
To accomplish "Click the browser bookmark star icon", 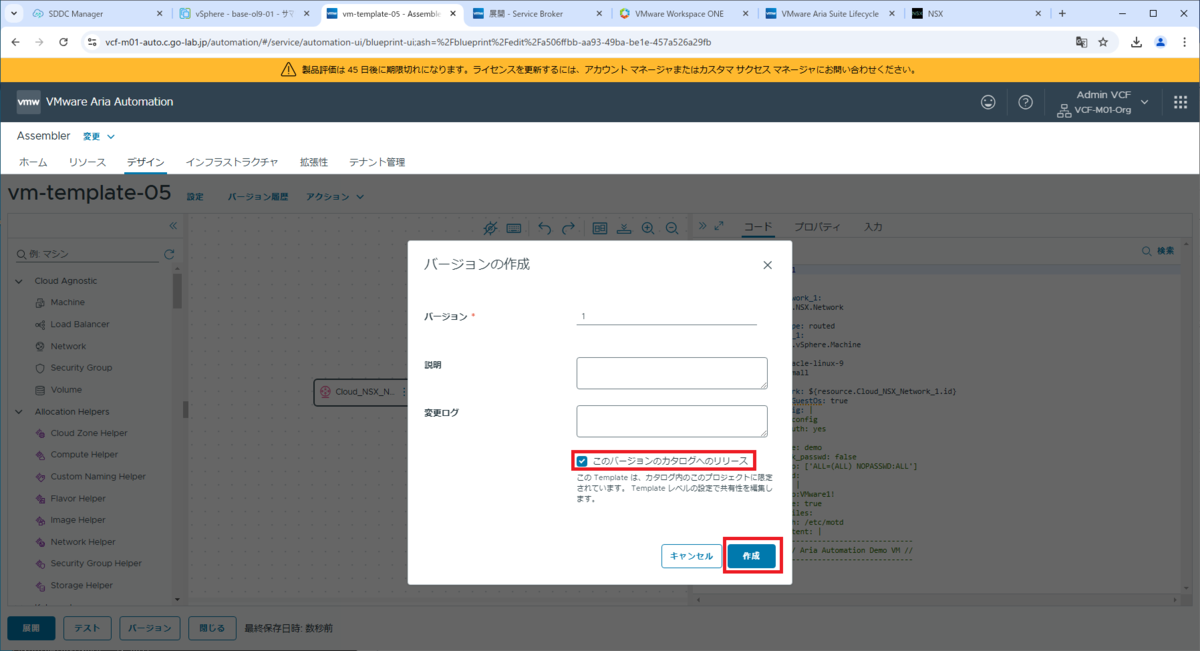I will coord(1103,42).
